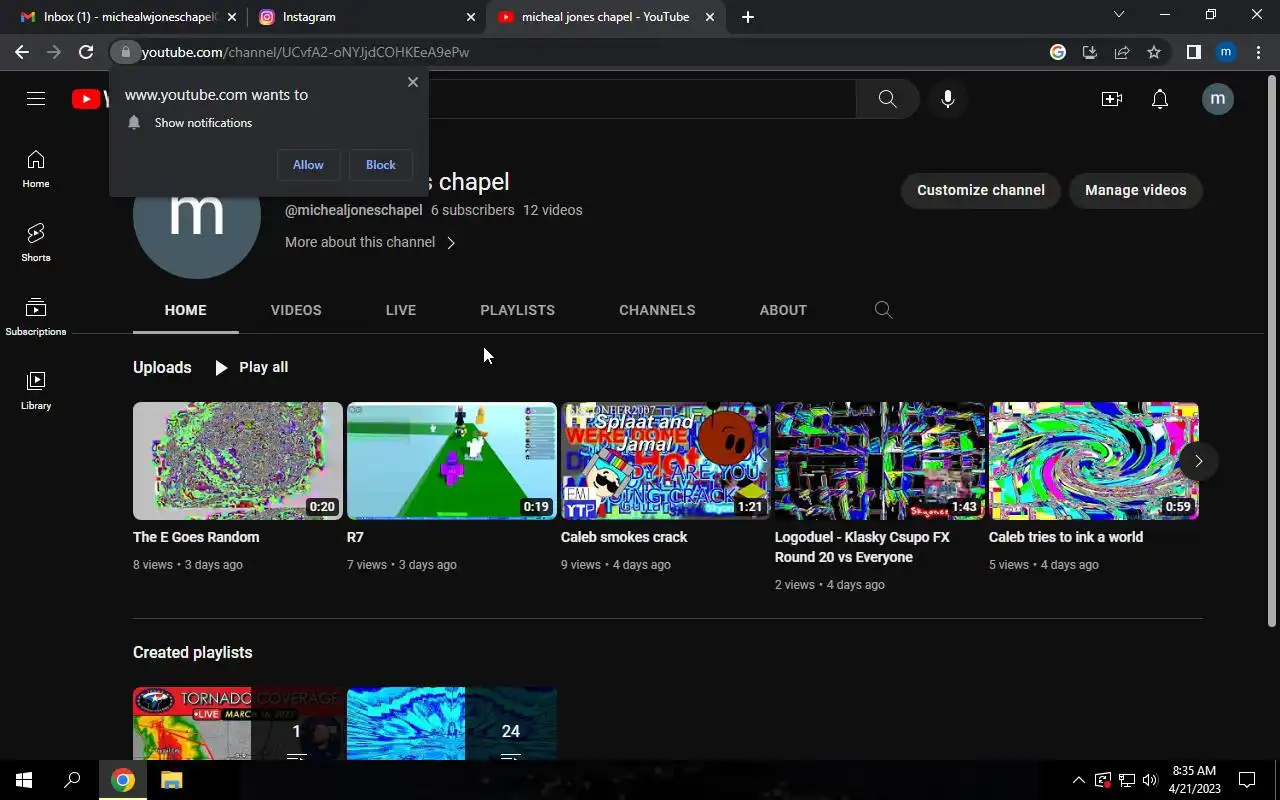Allow YouTube notifications
This screenshot has height=800, width=1280.
308,165
